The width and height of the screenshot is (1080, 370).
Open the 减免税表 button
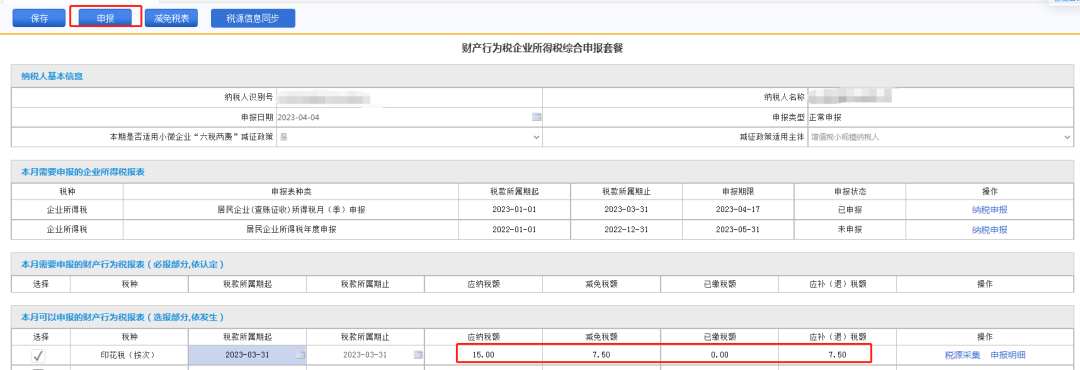click(x=172, y=19)
